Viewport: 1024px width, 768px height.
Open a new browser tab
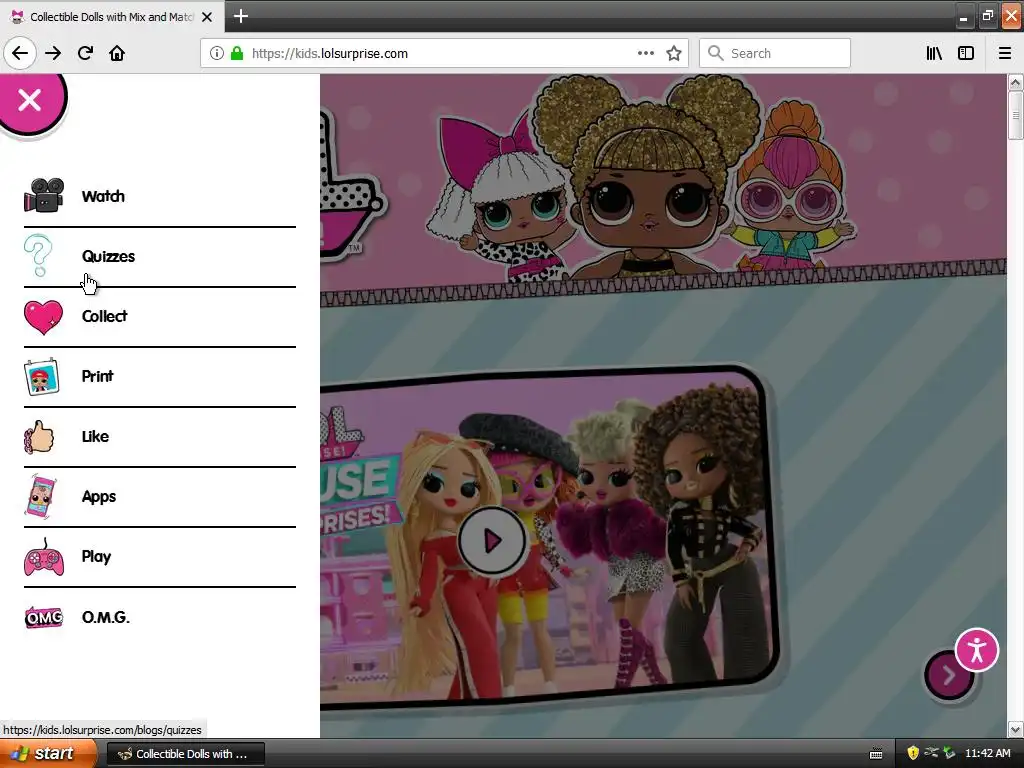coord(241,16)
